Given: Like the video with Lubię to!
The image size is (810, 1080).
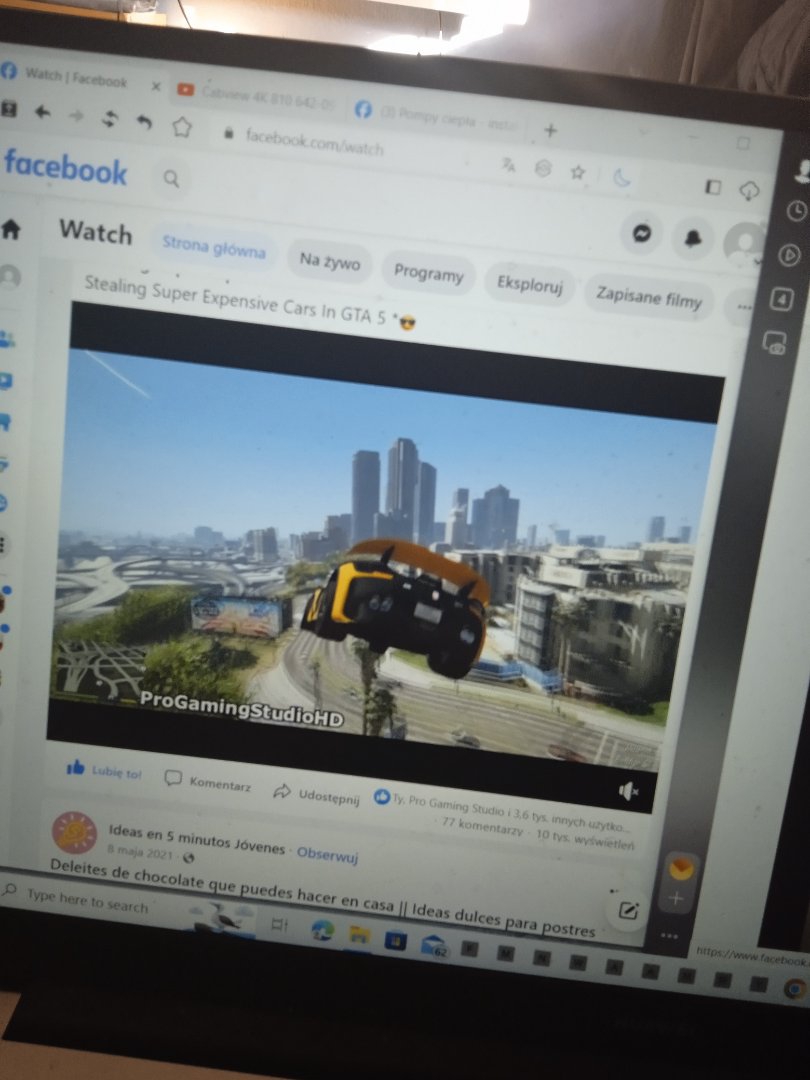Looking at the screenshot, I should point(104,771).
